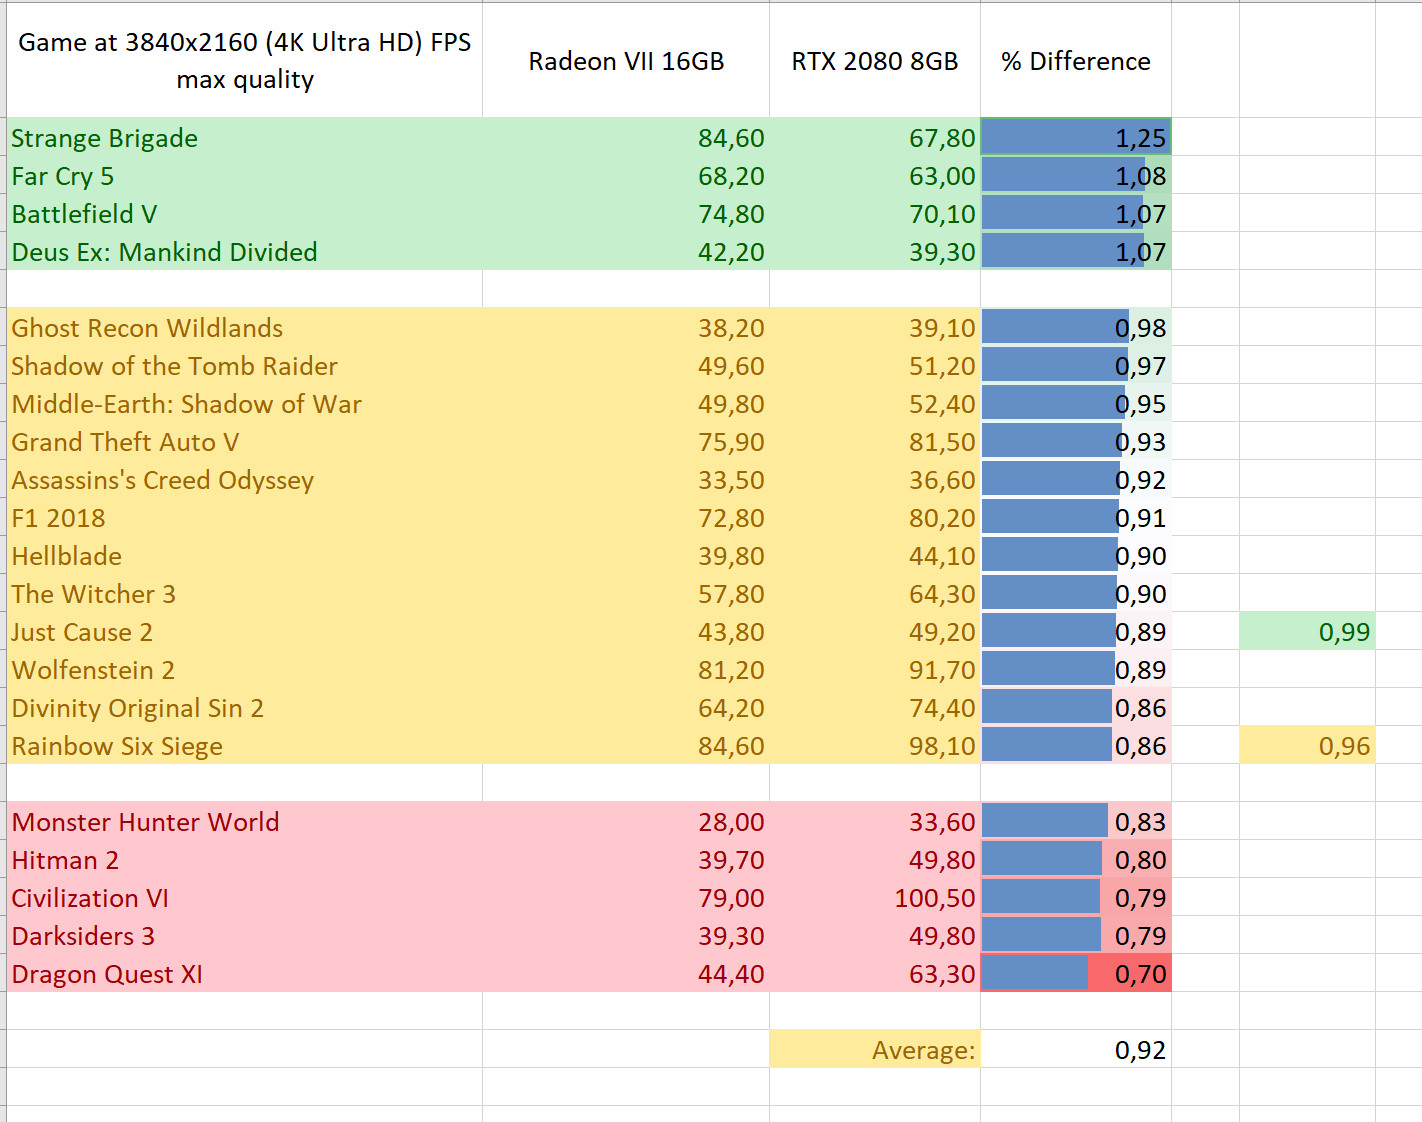Image resolution: width=1422 pixels, height=1122 pixels.
Task: Click Far Cry 5 Radeon value 68,20
Action: [x=626, y=175]
